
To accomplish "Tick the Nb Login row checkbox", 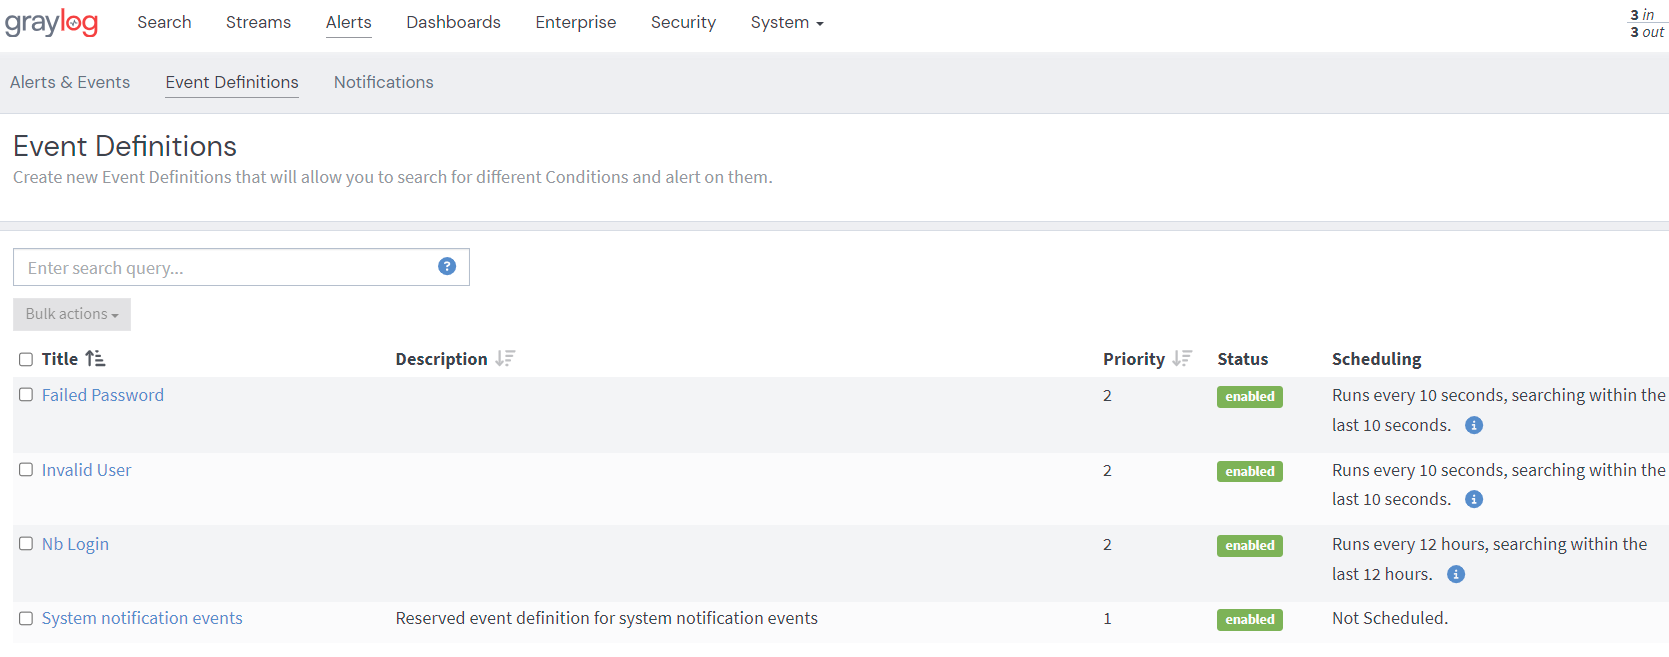I will tap(26, 544).
